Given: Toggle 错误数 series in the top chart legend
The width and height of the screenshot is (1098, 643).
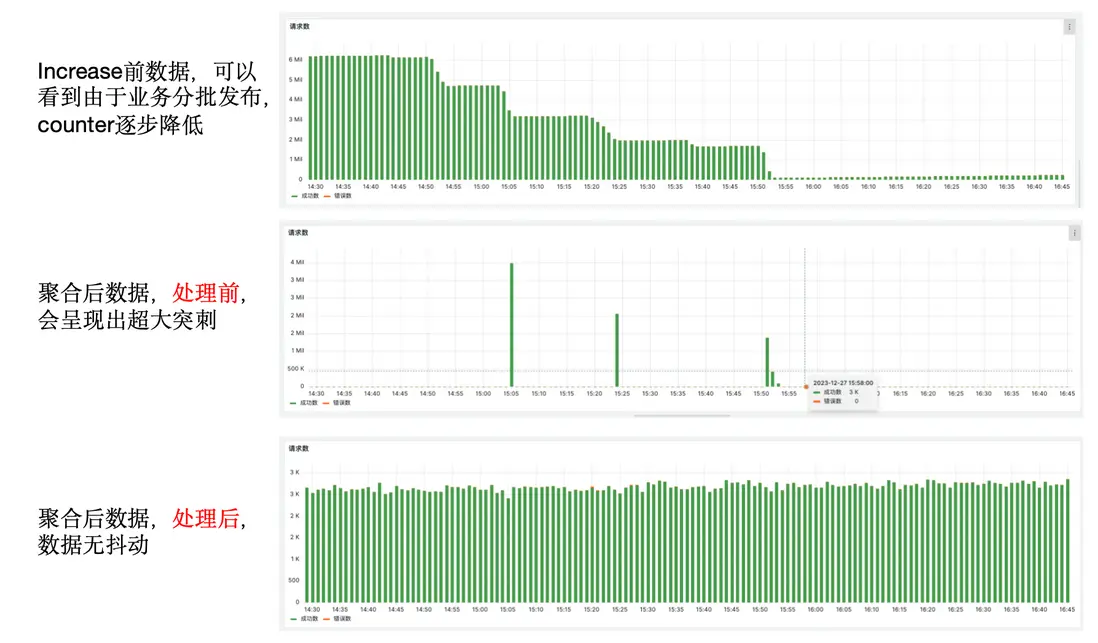Looking at the screenshot, I should coord(338,196).
